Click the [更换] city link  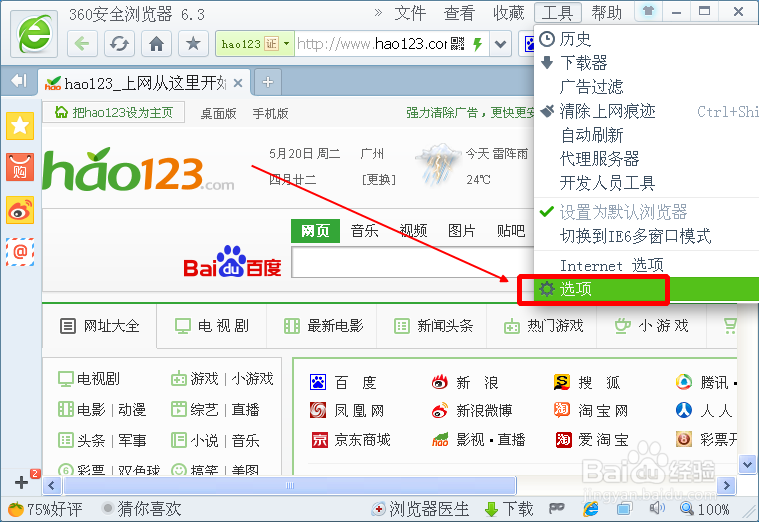[x=379, y=180]
